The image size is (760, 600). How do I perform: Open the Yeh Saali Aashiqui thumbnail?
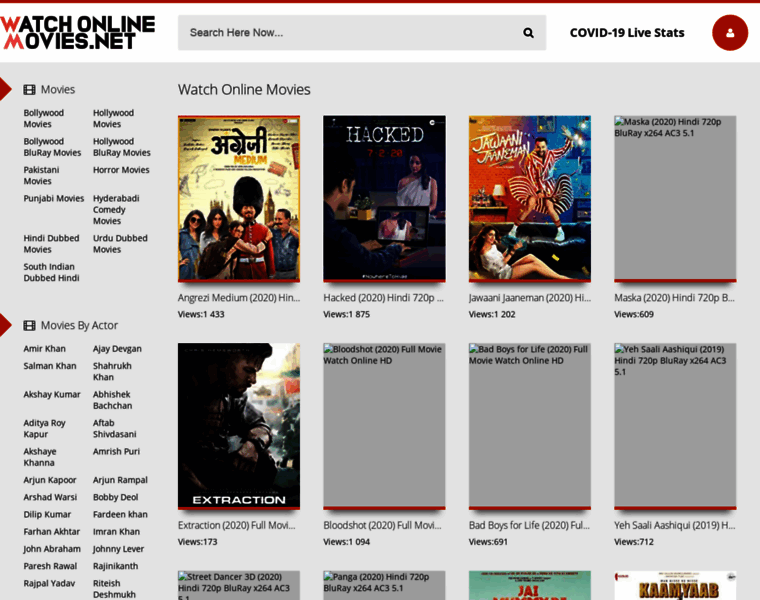pyautogui.click(x=675, y=426)
